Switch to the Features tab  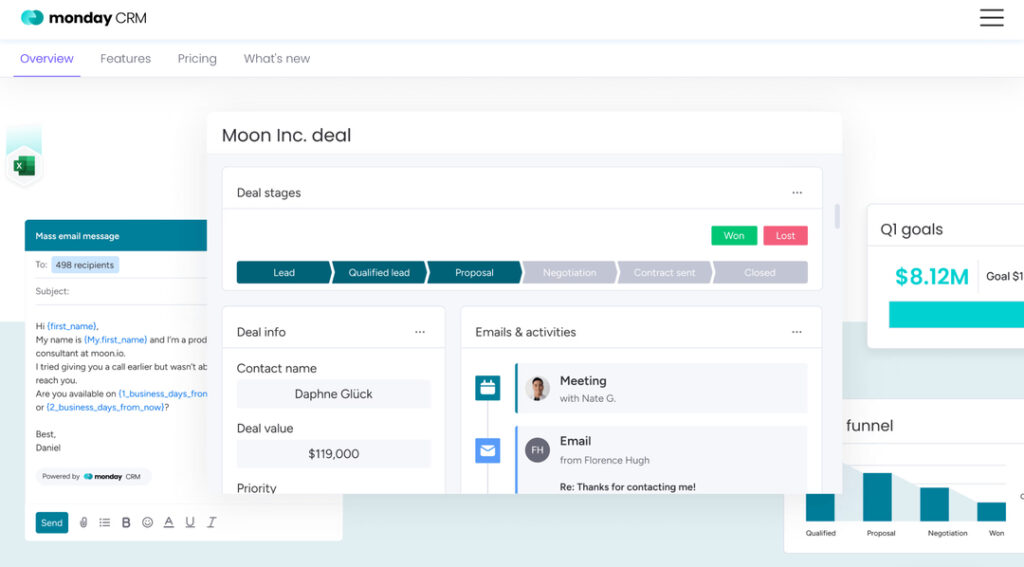tap(125, 59)
